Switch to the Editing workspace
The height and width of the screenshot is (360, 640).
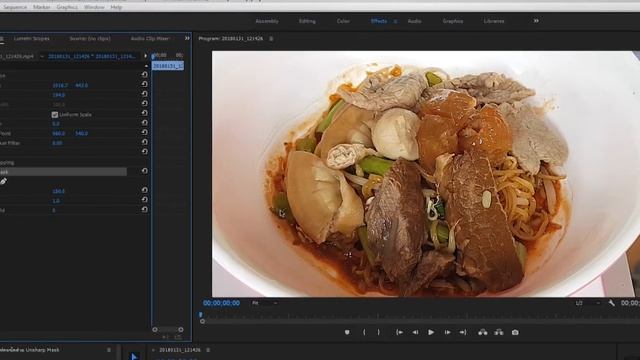(307, 21)
